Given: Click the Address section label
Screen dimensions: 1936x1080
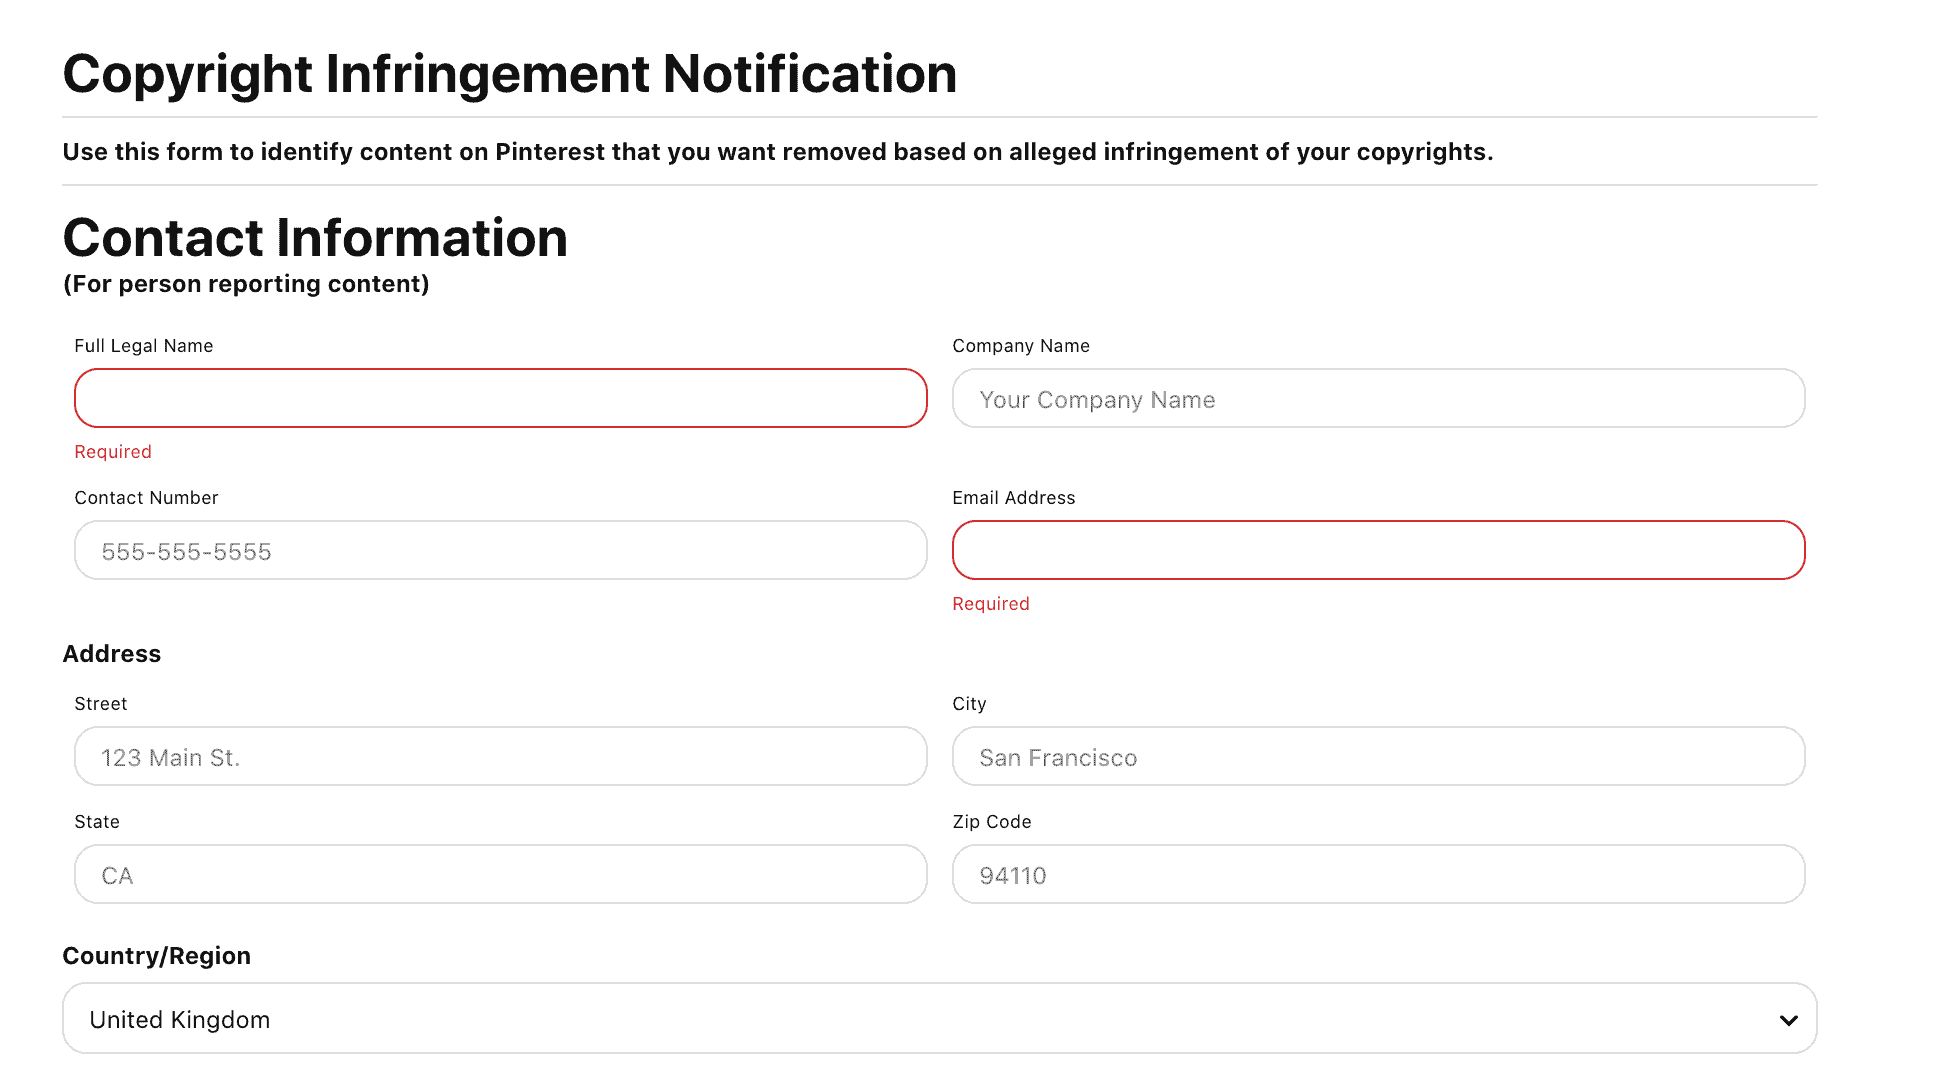Looking at the screenshot, I should pyautogui.click(x=112, y=654).
